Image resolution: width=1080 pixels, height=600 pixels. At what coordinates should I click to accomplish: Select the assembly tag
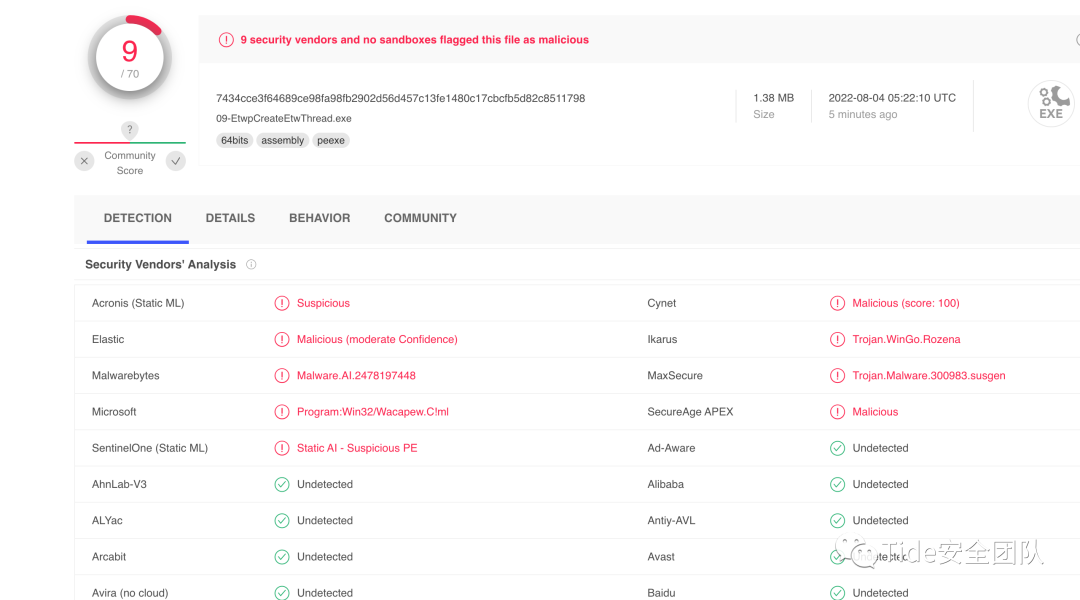coord(282,141)
